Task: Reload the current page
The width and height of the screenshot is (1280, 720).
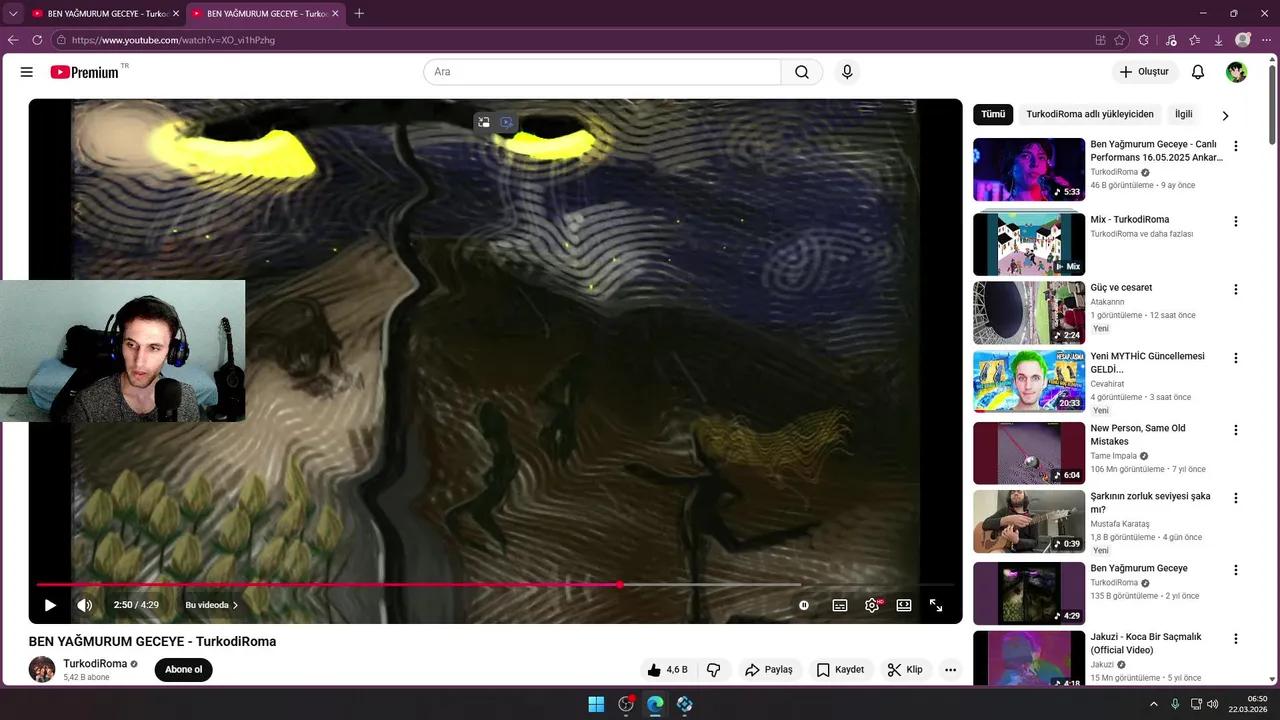Action: [37, 40]
